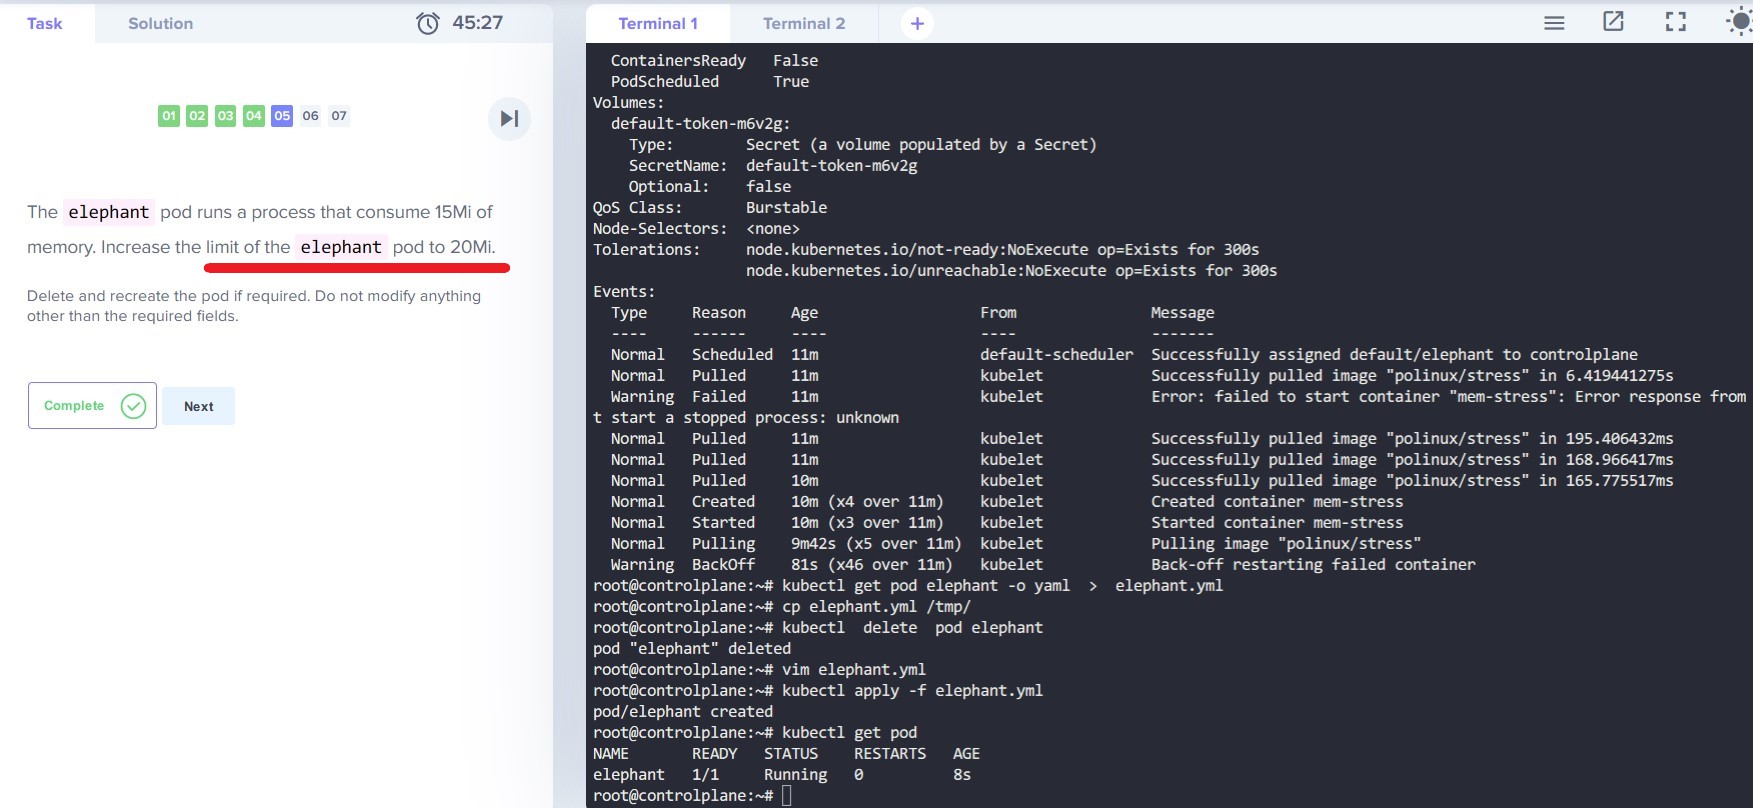Click the Next button
Screen dimensions: 1753x808
[x=199, y=406]
